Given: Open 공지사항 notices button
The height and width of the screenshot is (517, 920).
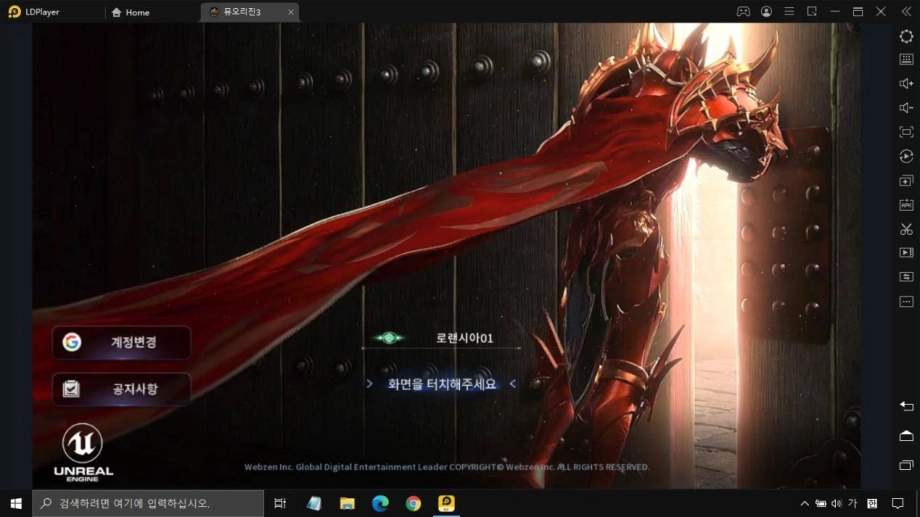Looking at the screenshot, I should click(121, 389).
